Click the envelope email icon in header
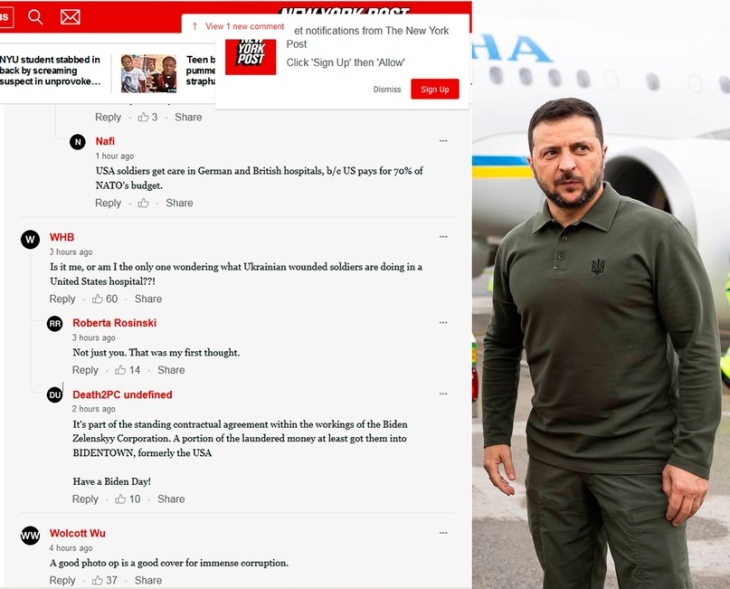 (x=70, y=17)
